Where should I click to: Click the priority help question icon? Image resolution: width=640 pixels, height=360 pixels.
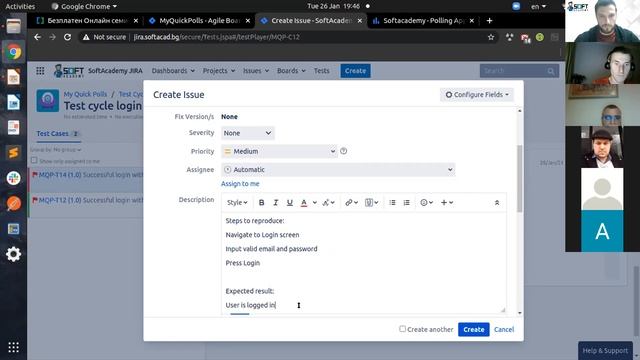point(344,151)
